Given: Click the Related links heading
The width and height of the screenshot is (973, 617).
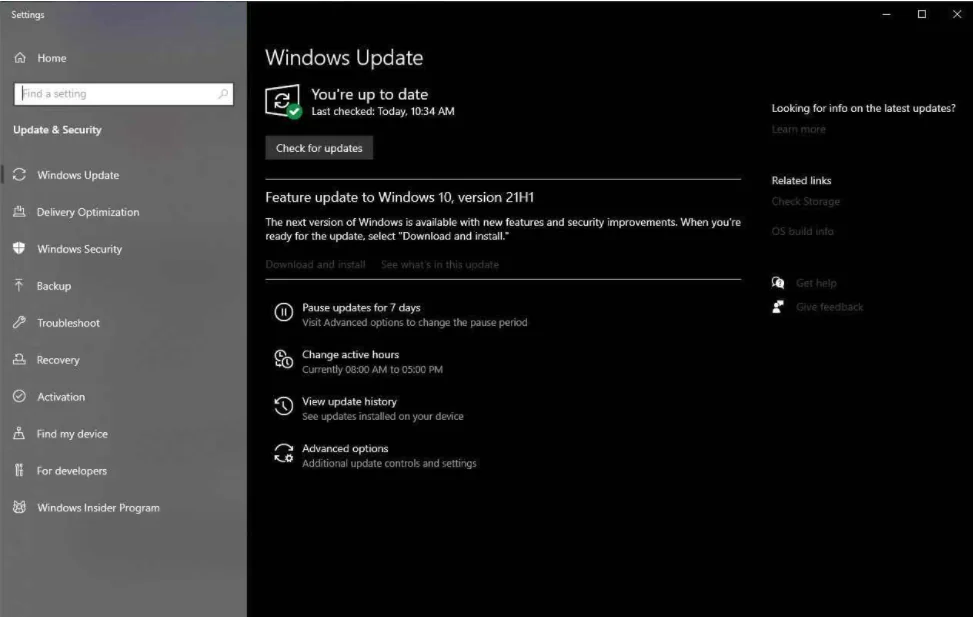Looking at the screenshot, I should point(801,181).
